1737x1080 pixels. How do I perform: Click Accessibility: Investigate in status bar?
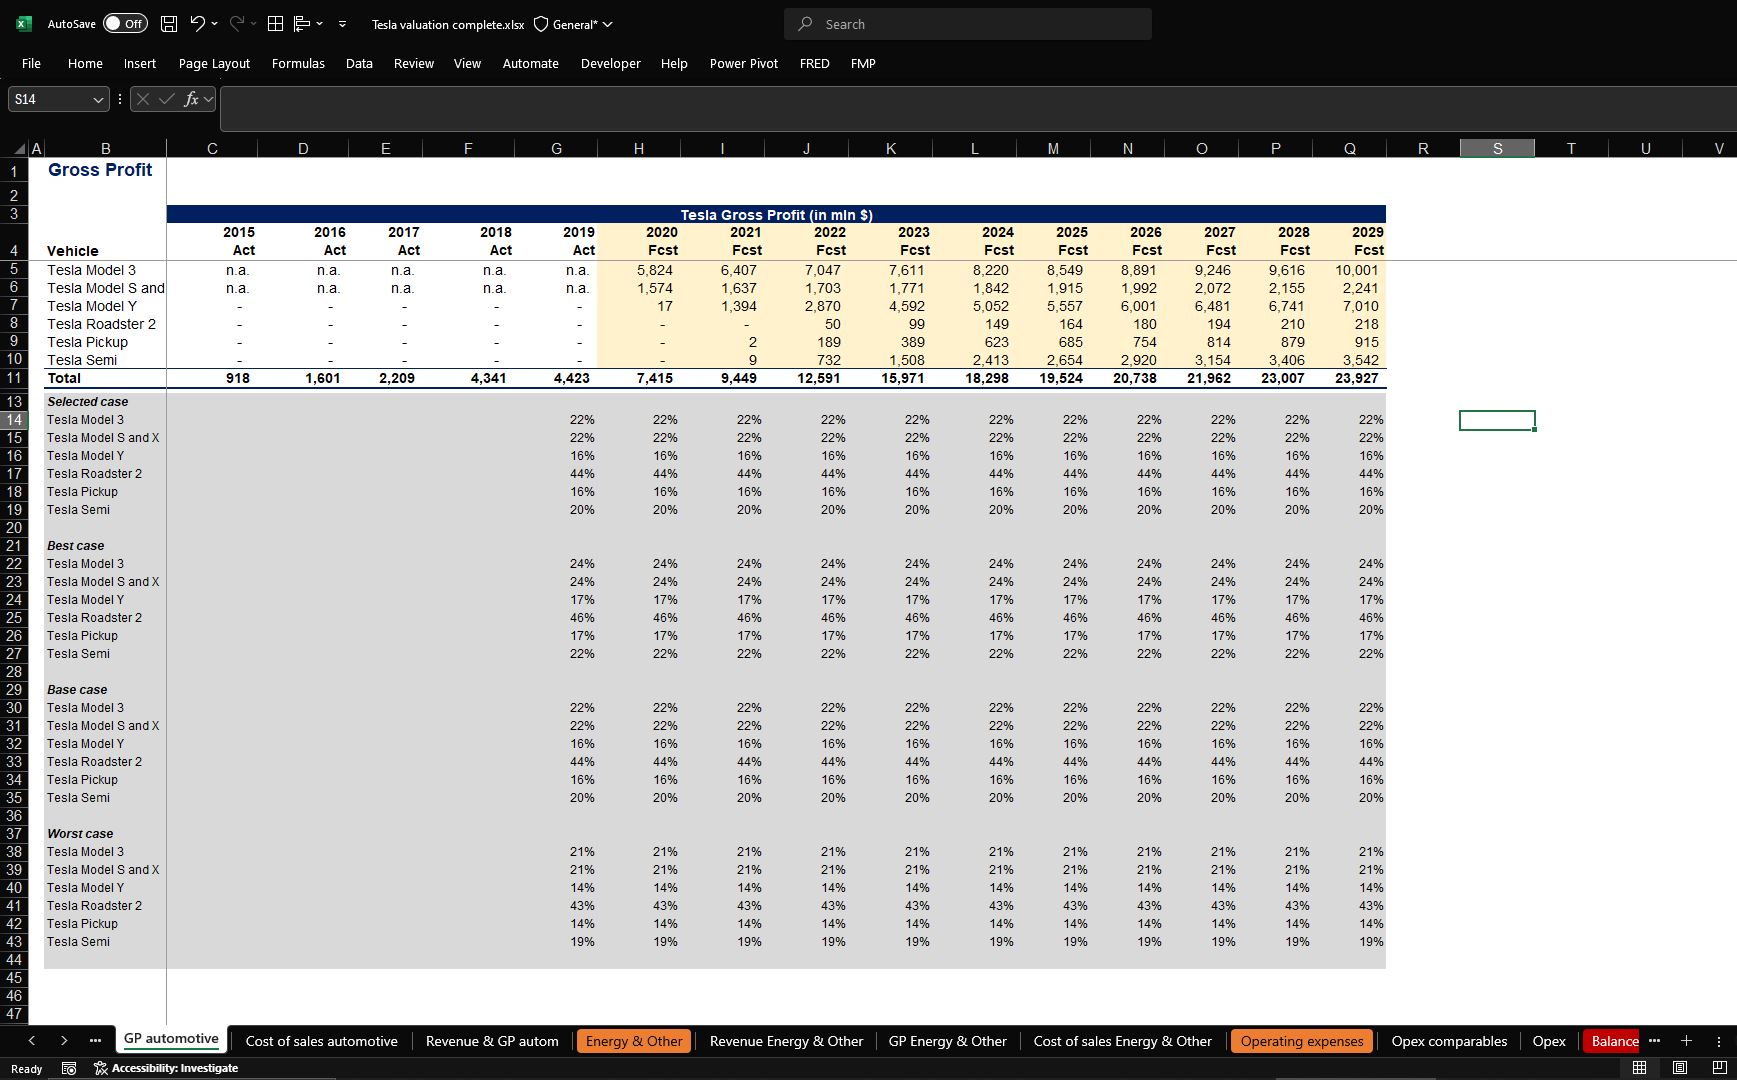166,1068
